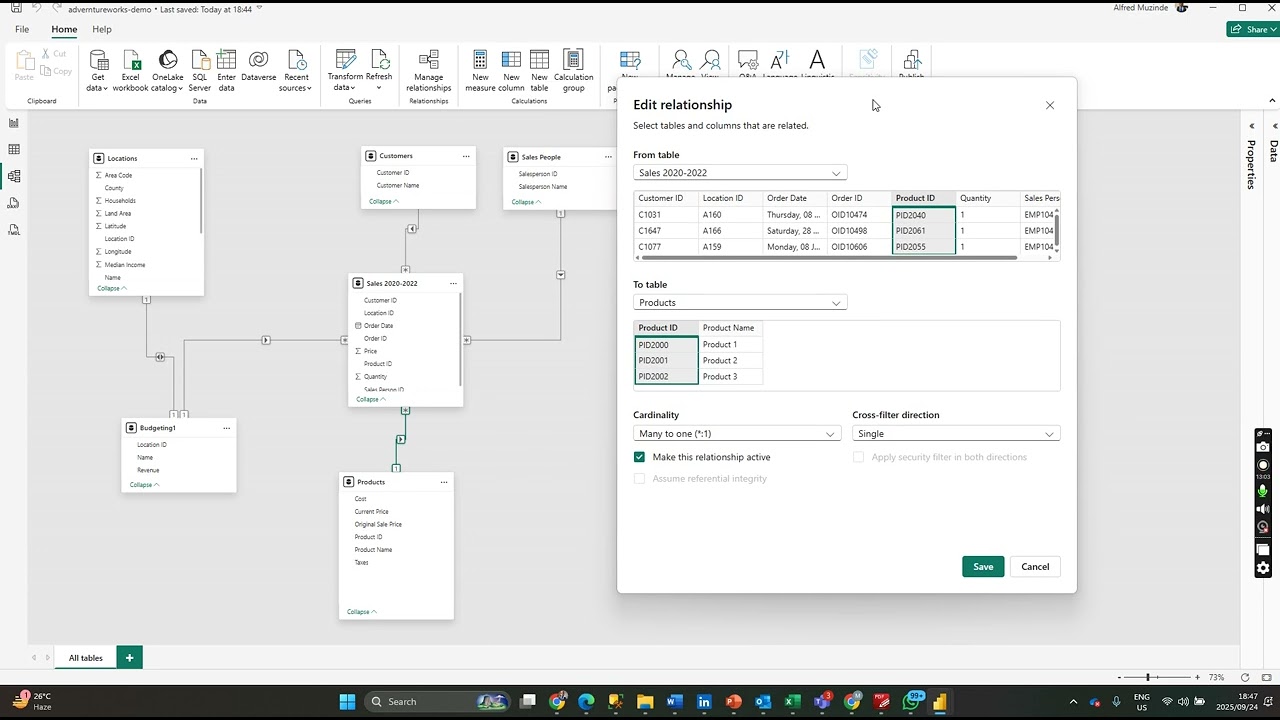Click Enter data in the ribbon
Image resolution: width=1280 pixels, height=720 pixels.
pyautogui.click(x=227, y=71)
